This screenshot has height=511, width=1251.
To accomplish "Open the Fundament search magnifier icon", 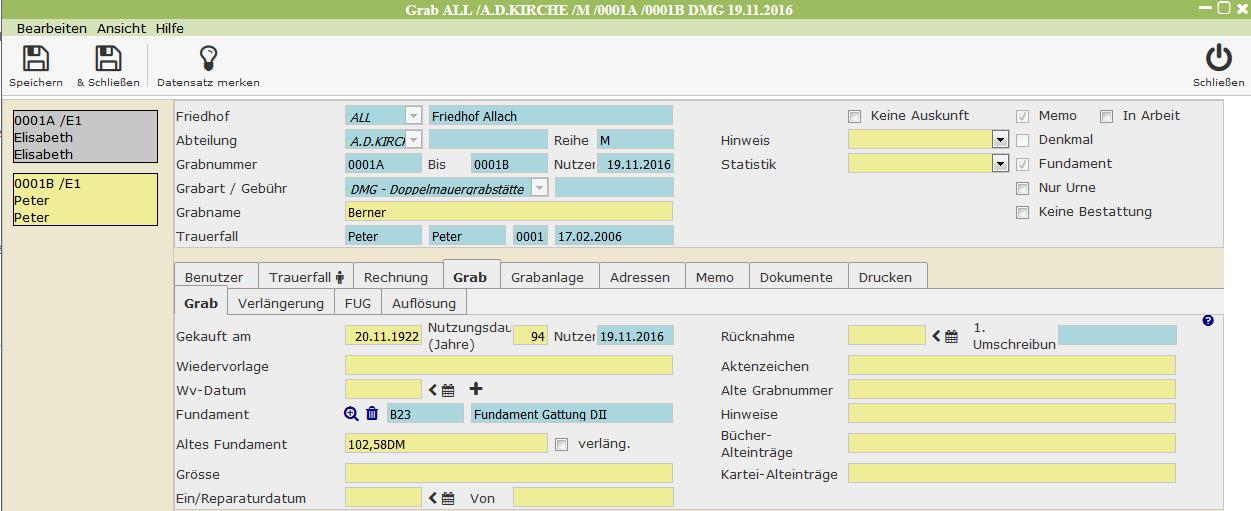I will (351, 414).
